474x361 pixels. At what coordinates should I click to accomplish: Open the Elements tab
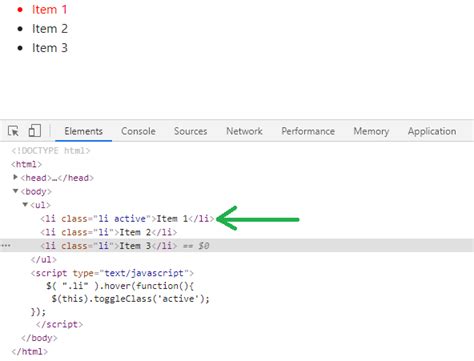[83, 131]
